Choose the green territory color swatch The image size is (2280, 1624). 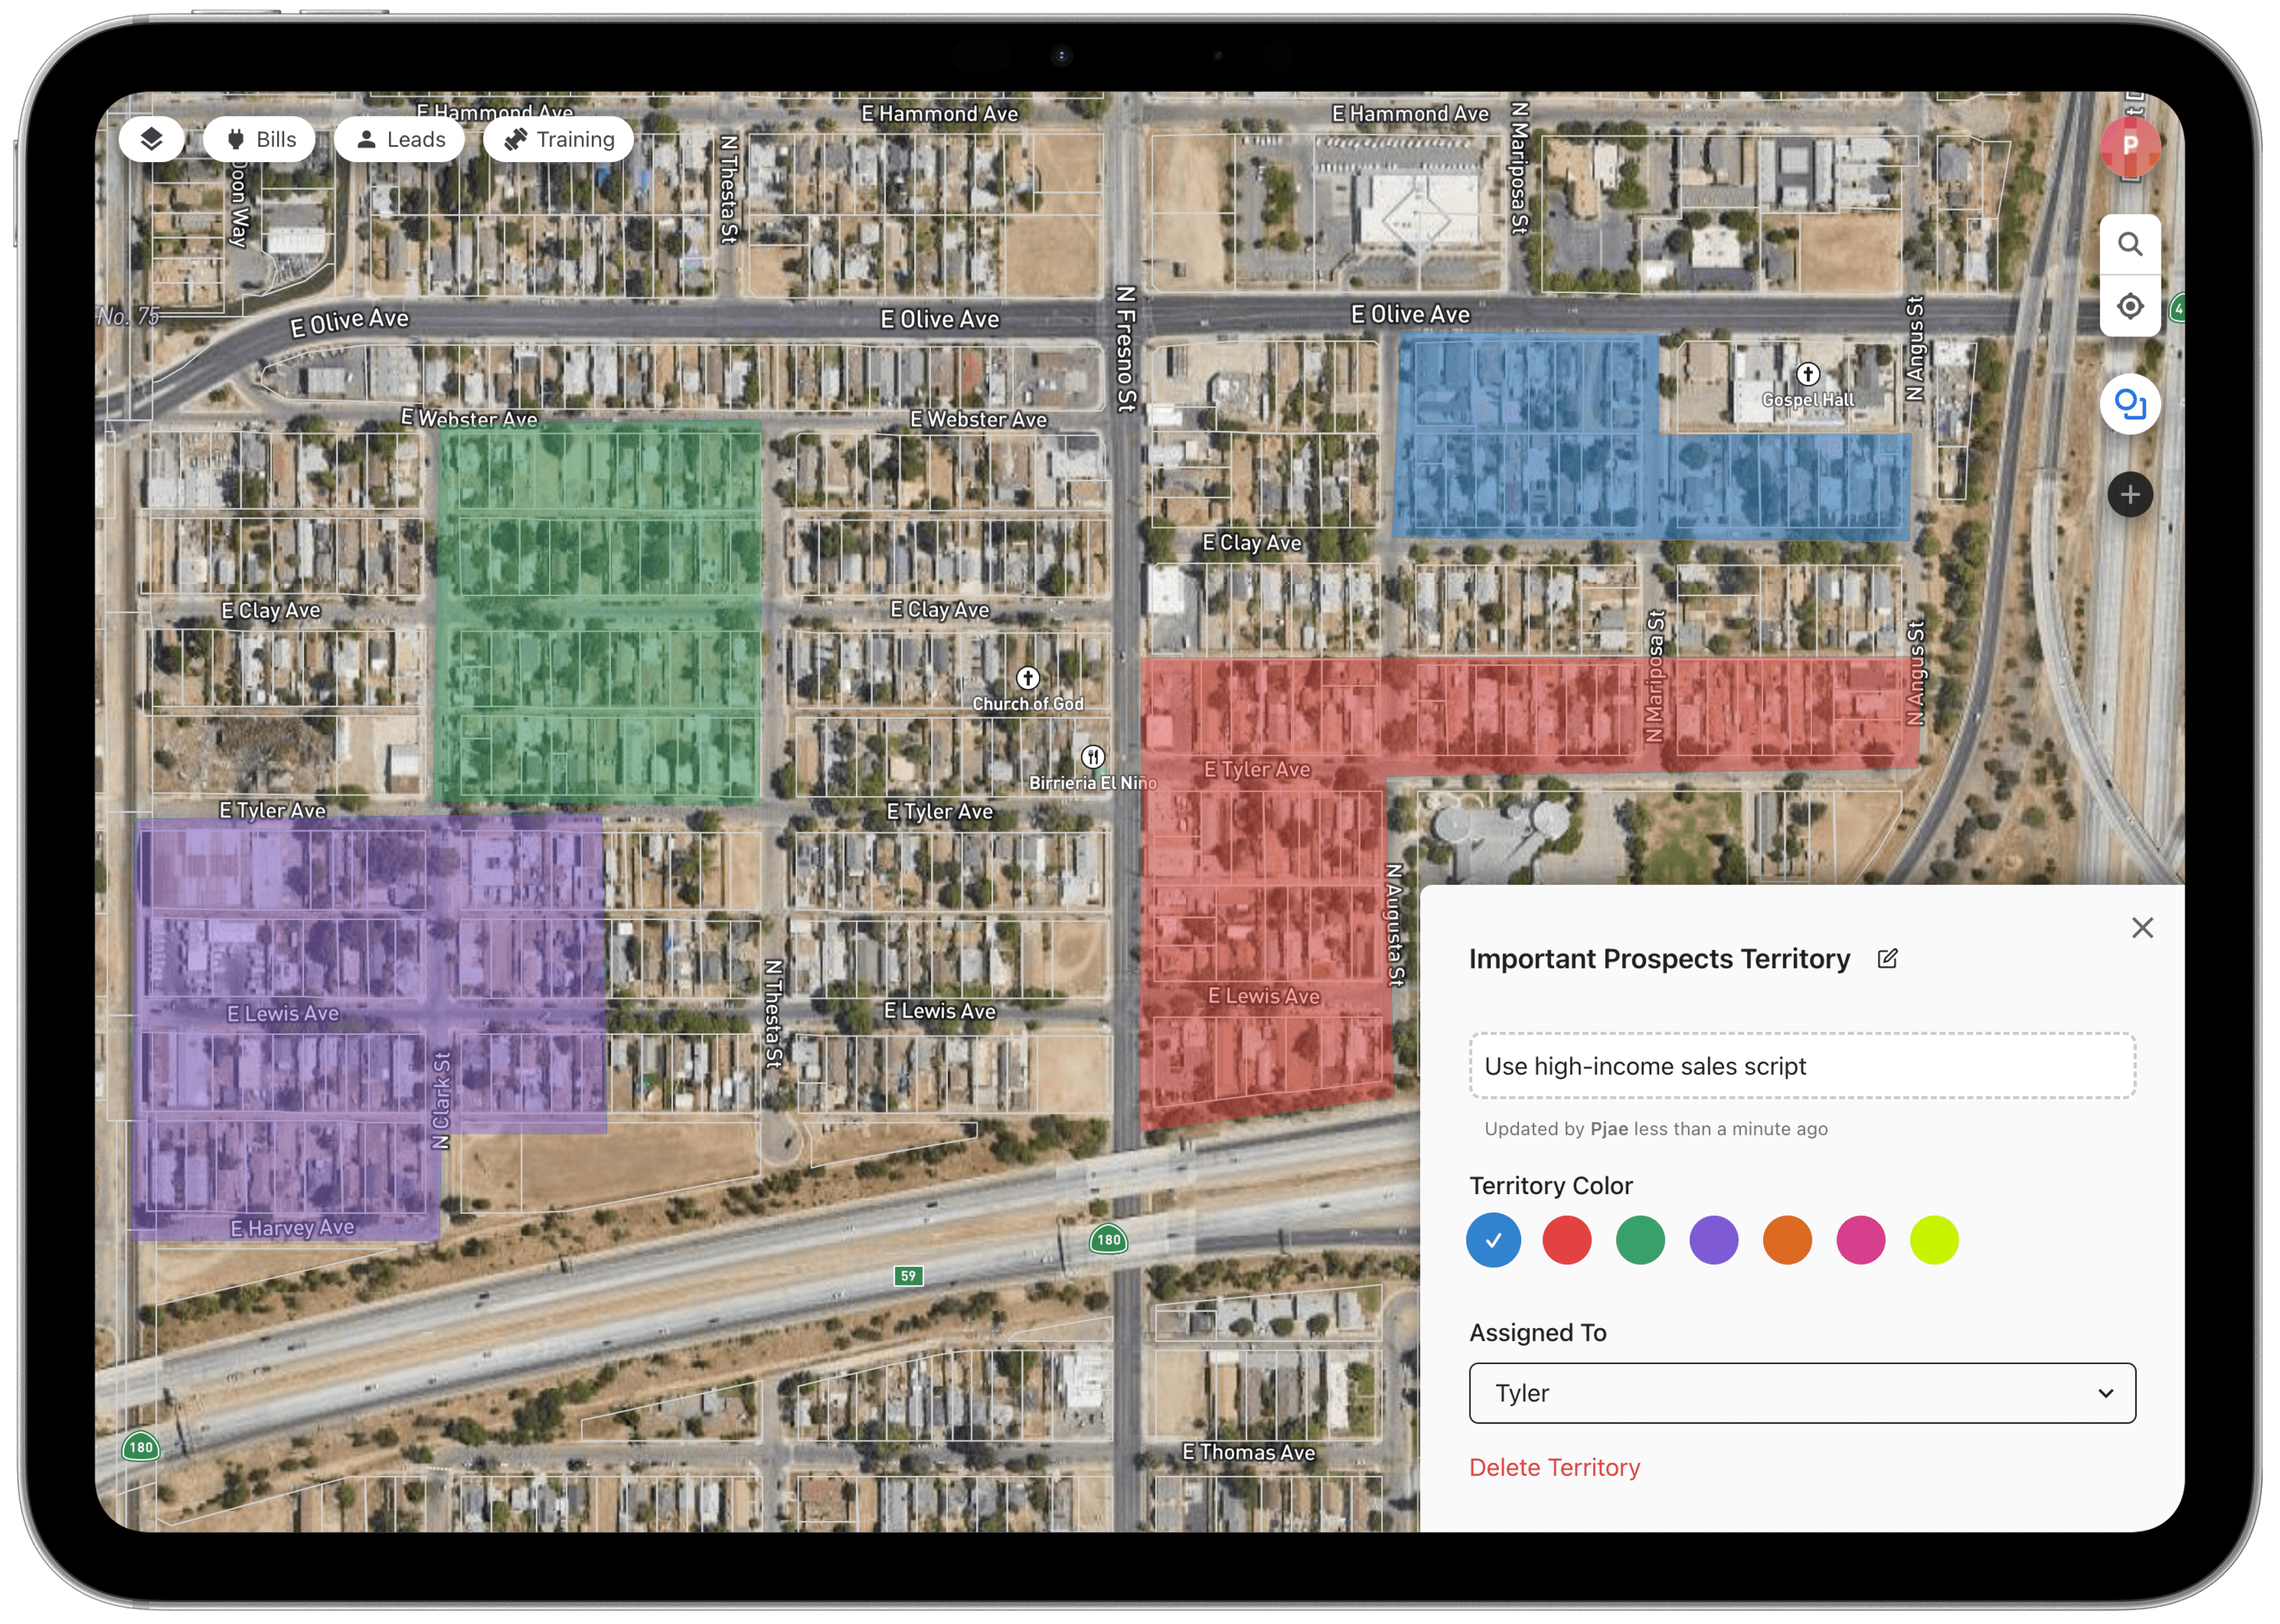[x=1640, y=1240]
